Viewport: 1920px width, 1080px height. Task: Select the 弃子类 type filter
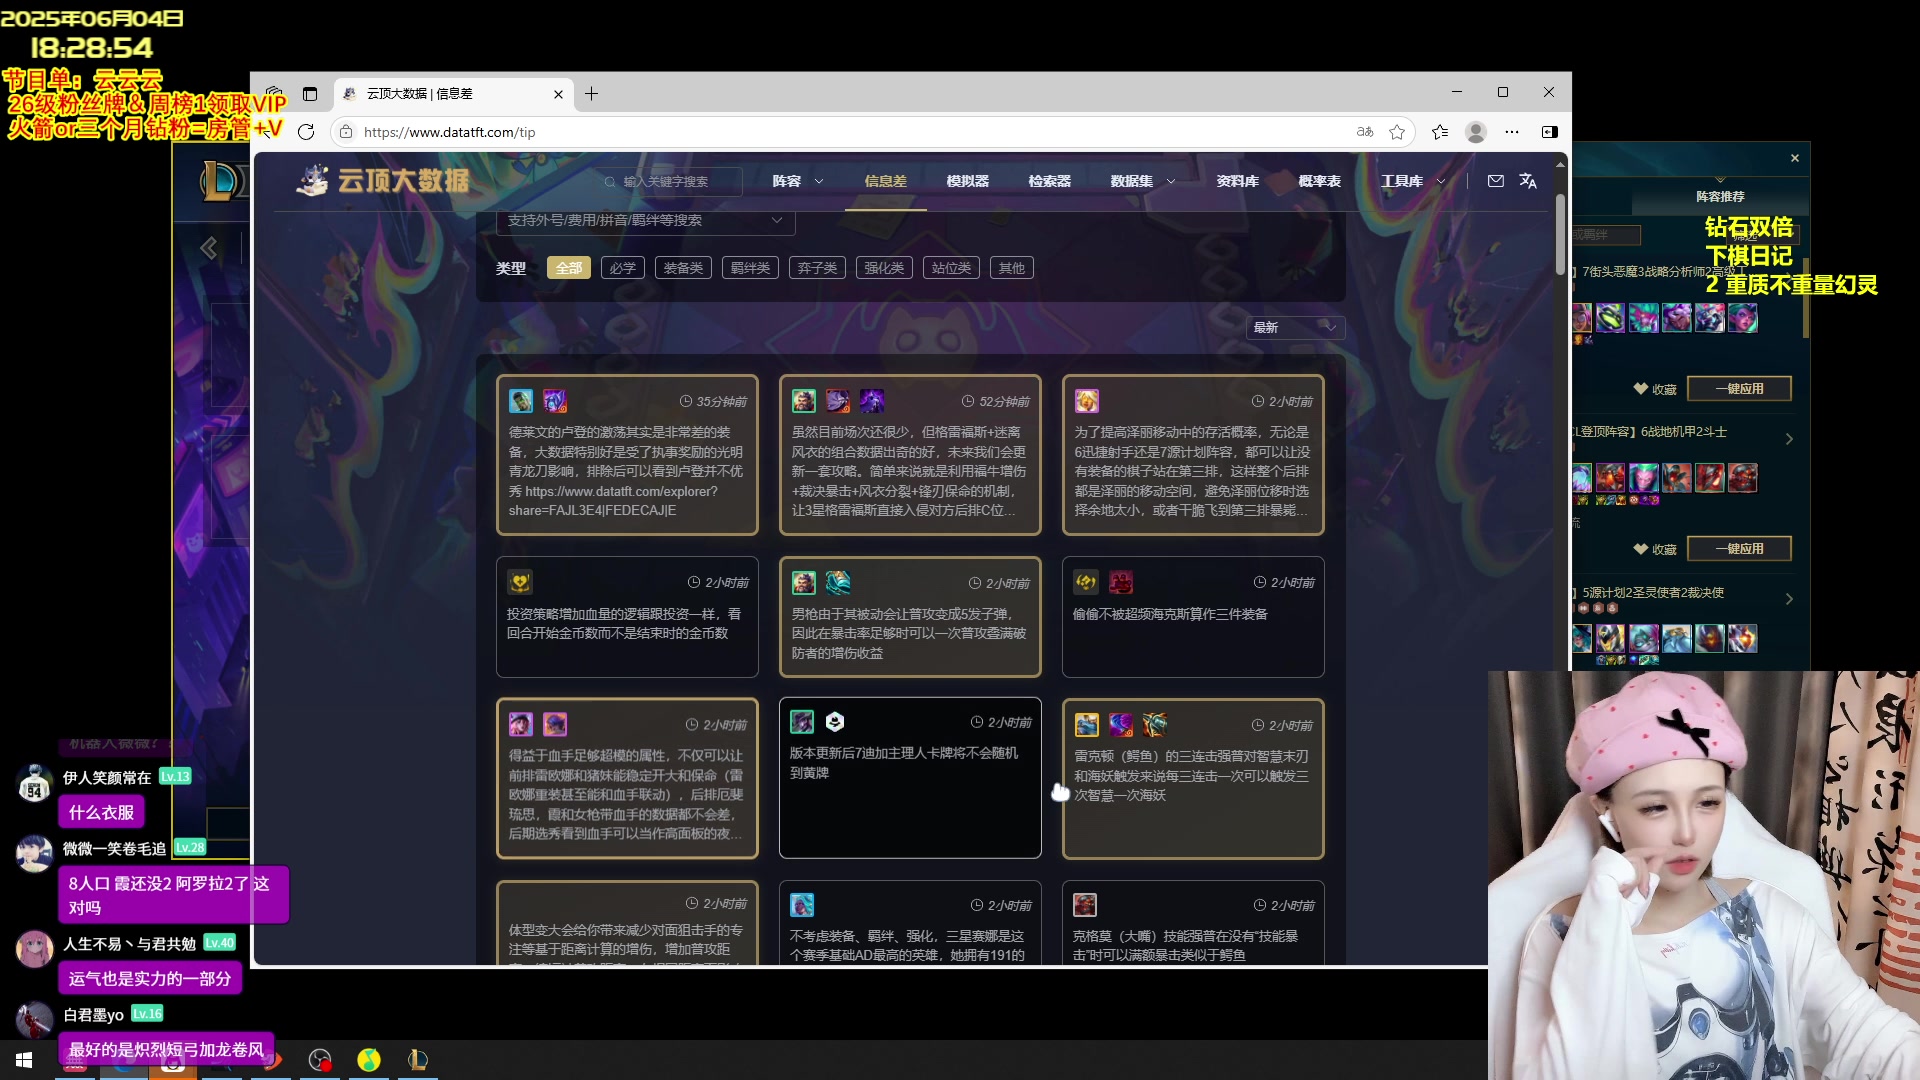(x=817, y=268)
